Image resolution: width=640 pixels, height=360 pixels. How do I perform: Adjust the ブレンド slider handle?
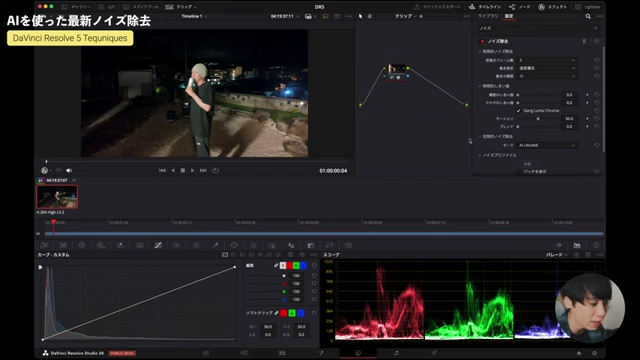518,127
